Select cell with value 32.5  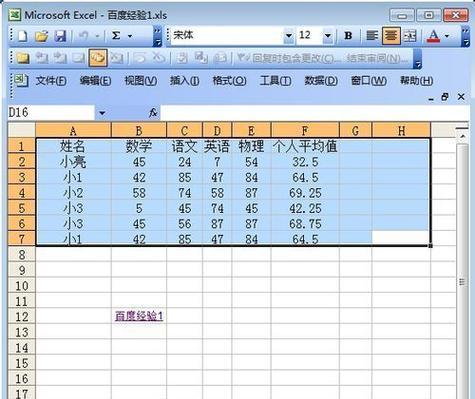[x=305, y=162]
